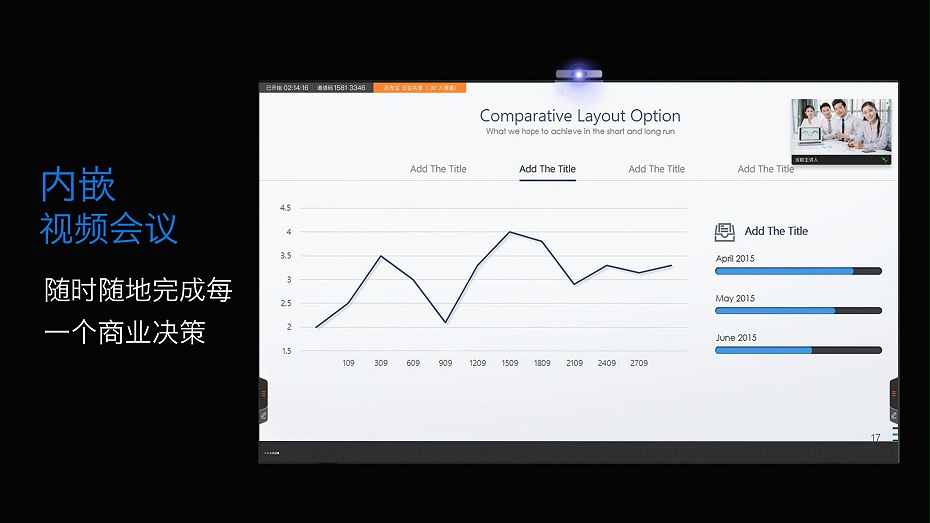Click the June 2015 progress bar
The width and height of the screenshot is (930, 523).
[x=798, y=350]
